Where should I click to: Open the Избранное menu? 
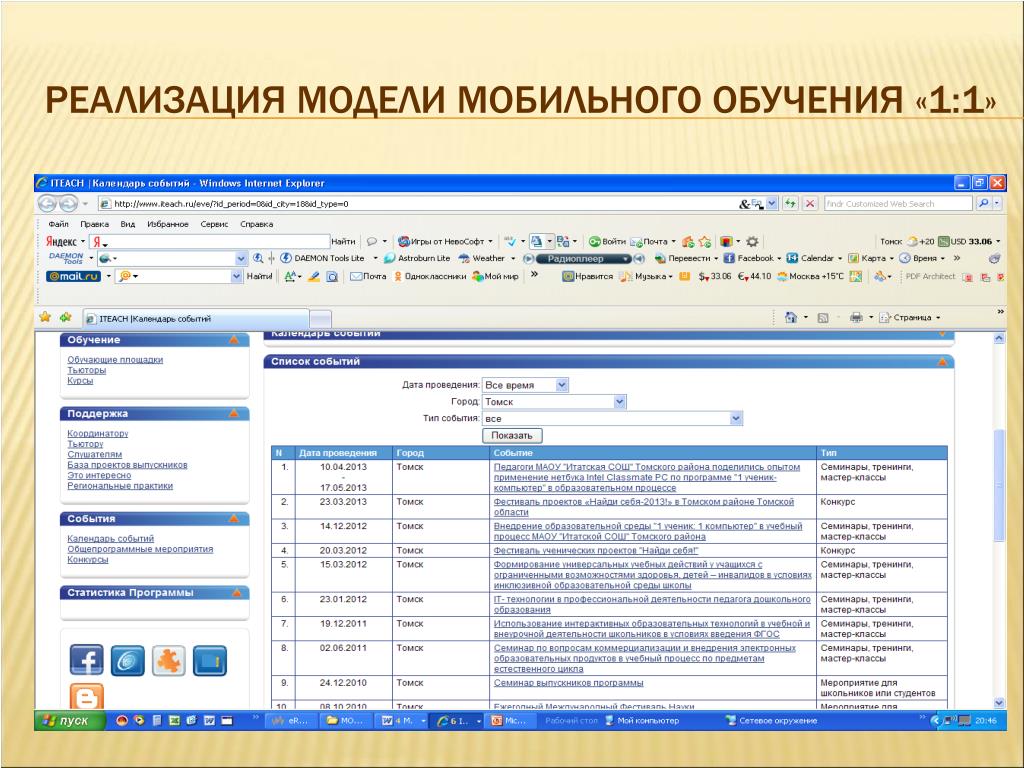pos(168,224)
